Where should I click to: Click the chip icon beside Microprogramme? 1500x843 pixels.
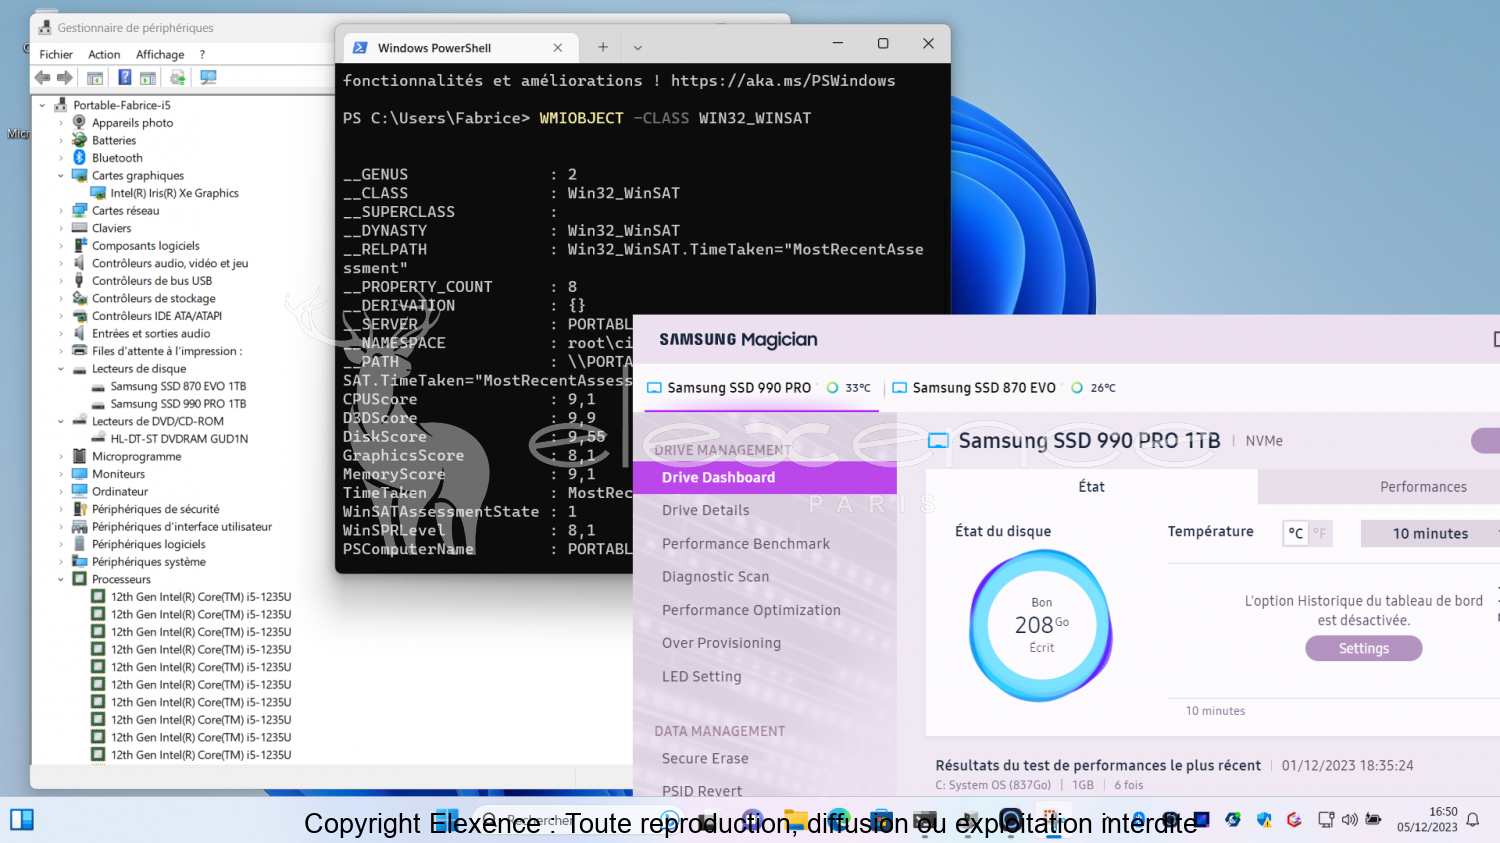coord(79,456)
